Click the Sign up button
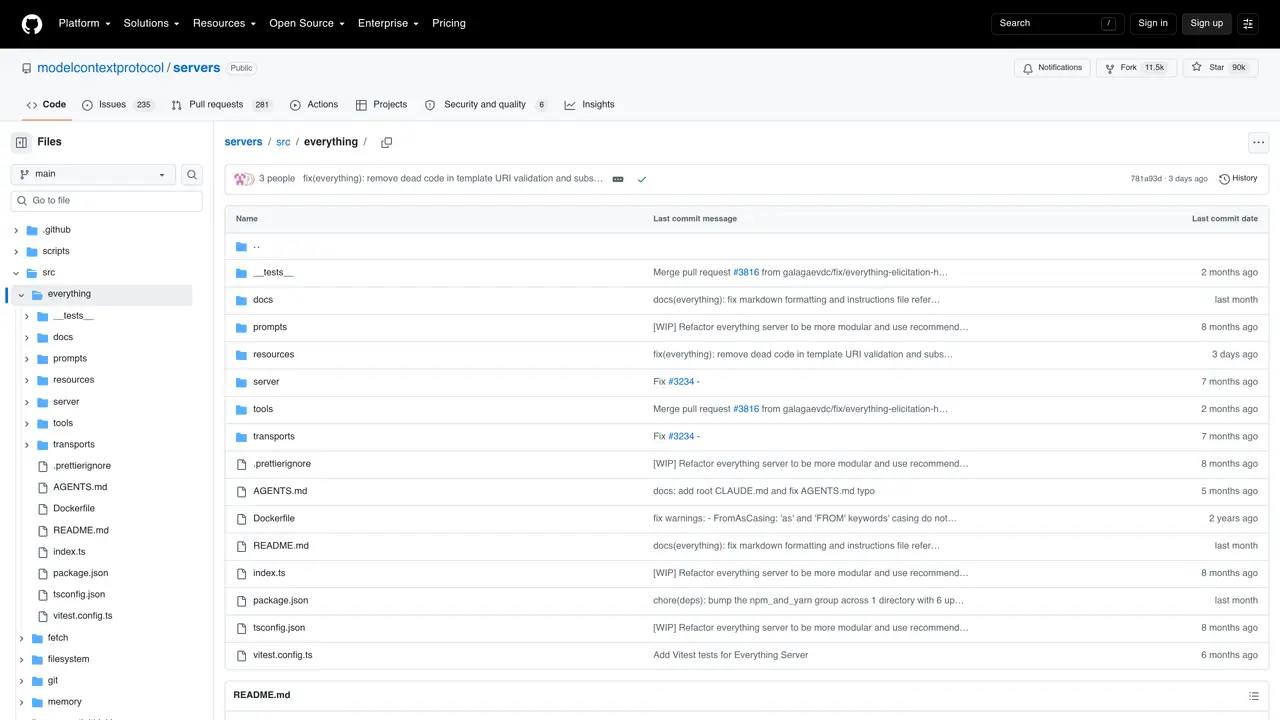 pos(1207,23)
